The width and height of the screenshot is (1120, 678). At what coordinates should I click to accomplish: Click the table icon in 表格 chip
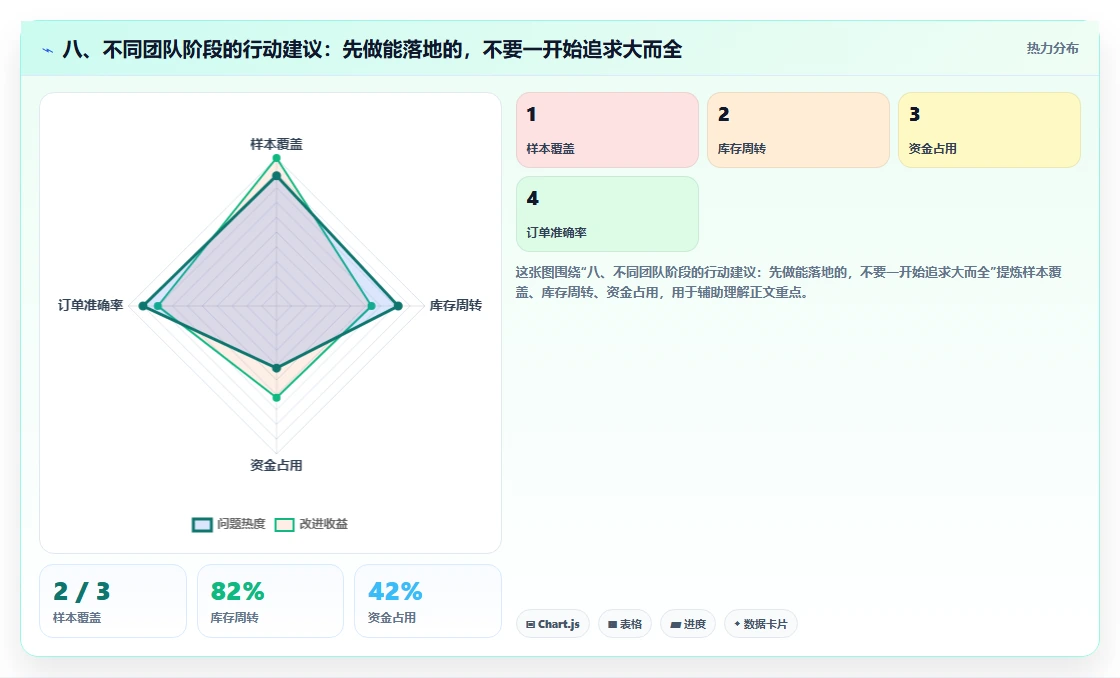pos(612,624)
